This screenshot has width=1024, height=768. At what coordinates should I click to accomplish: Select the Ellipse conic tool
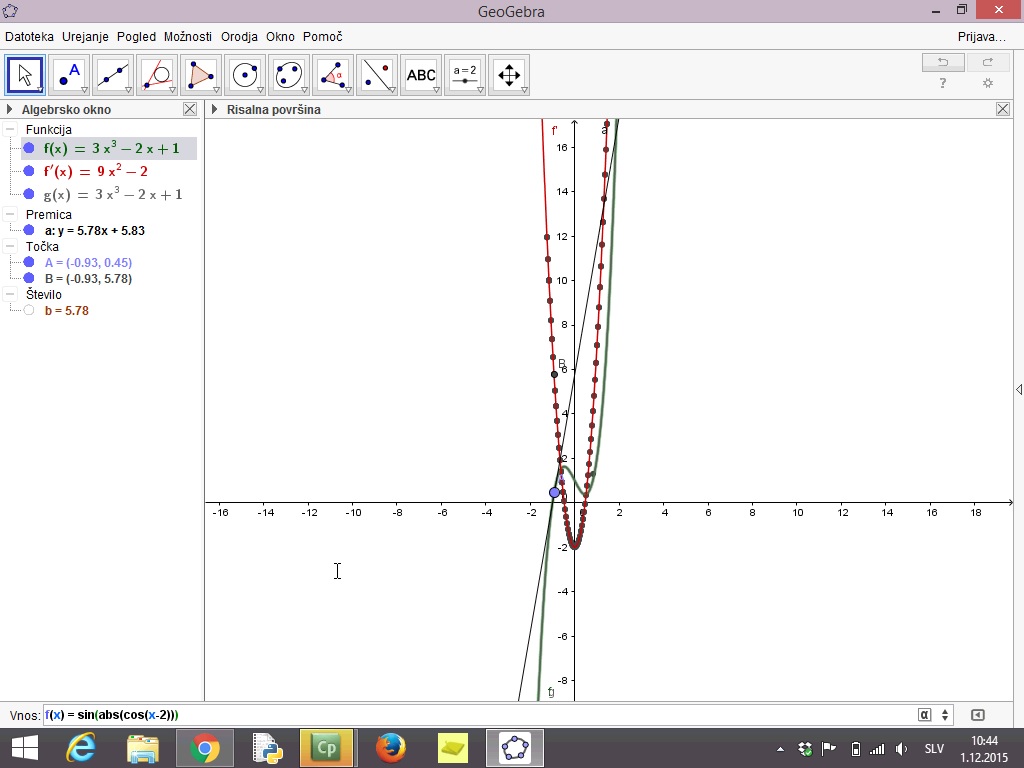(x=289, y=75)
